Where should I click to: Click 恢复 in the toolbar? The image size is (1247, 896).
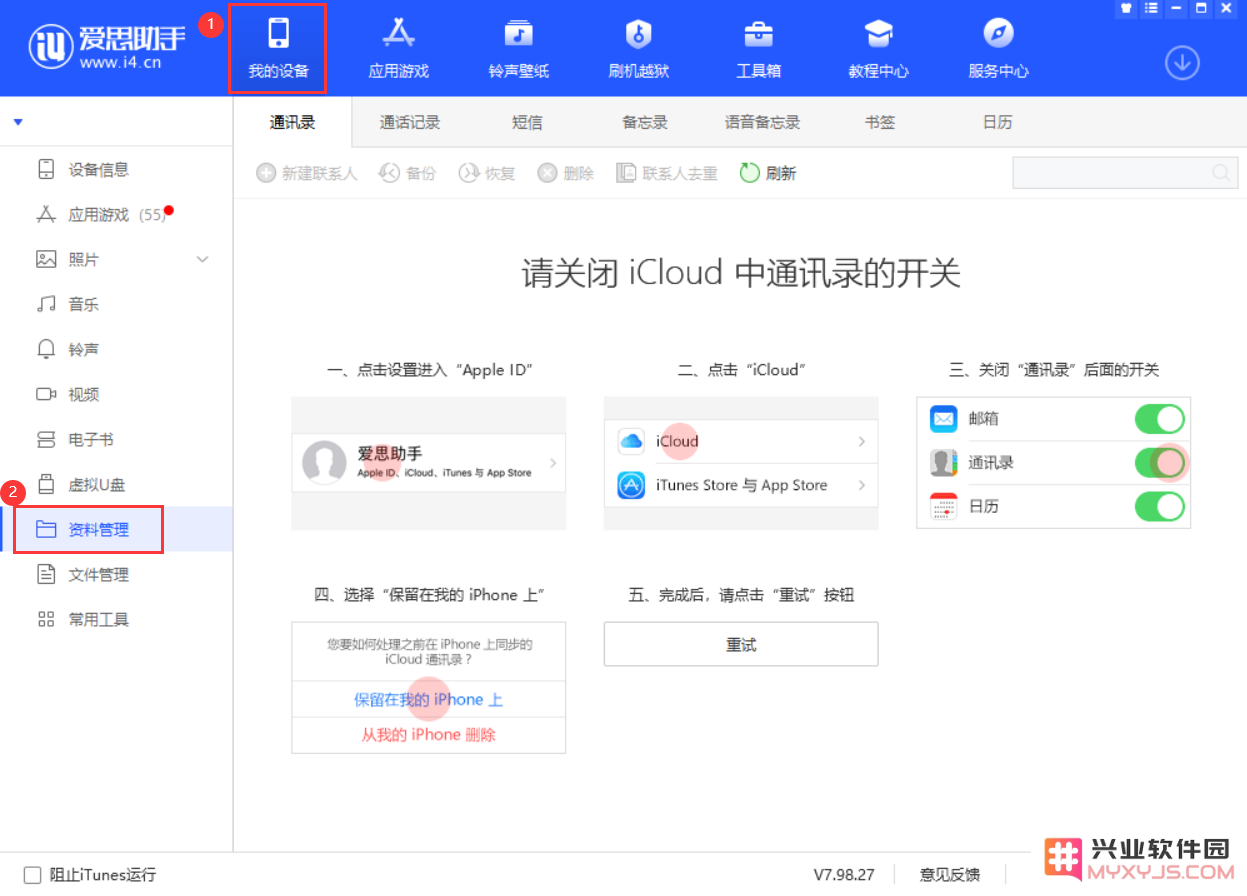point(486,174)
